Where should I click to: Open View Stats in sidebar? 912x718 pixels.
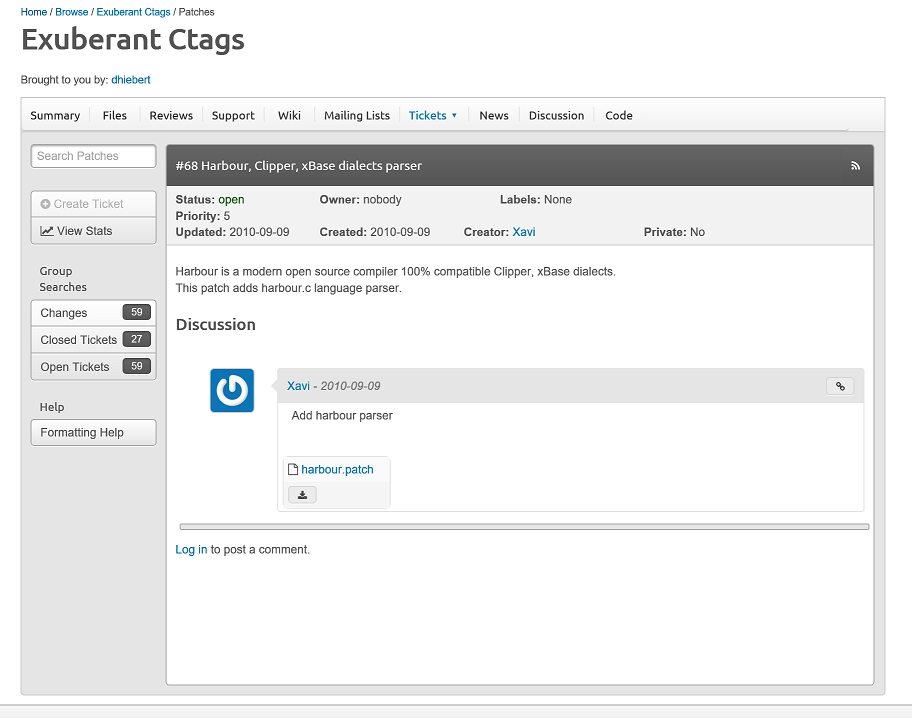[93, 231]
